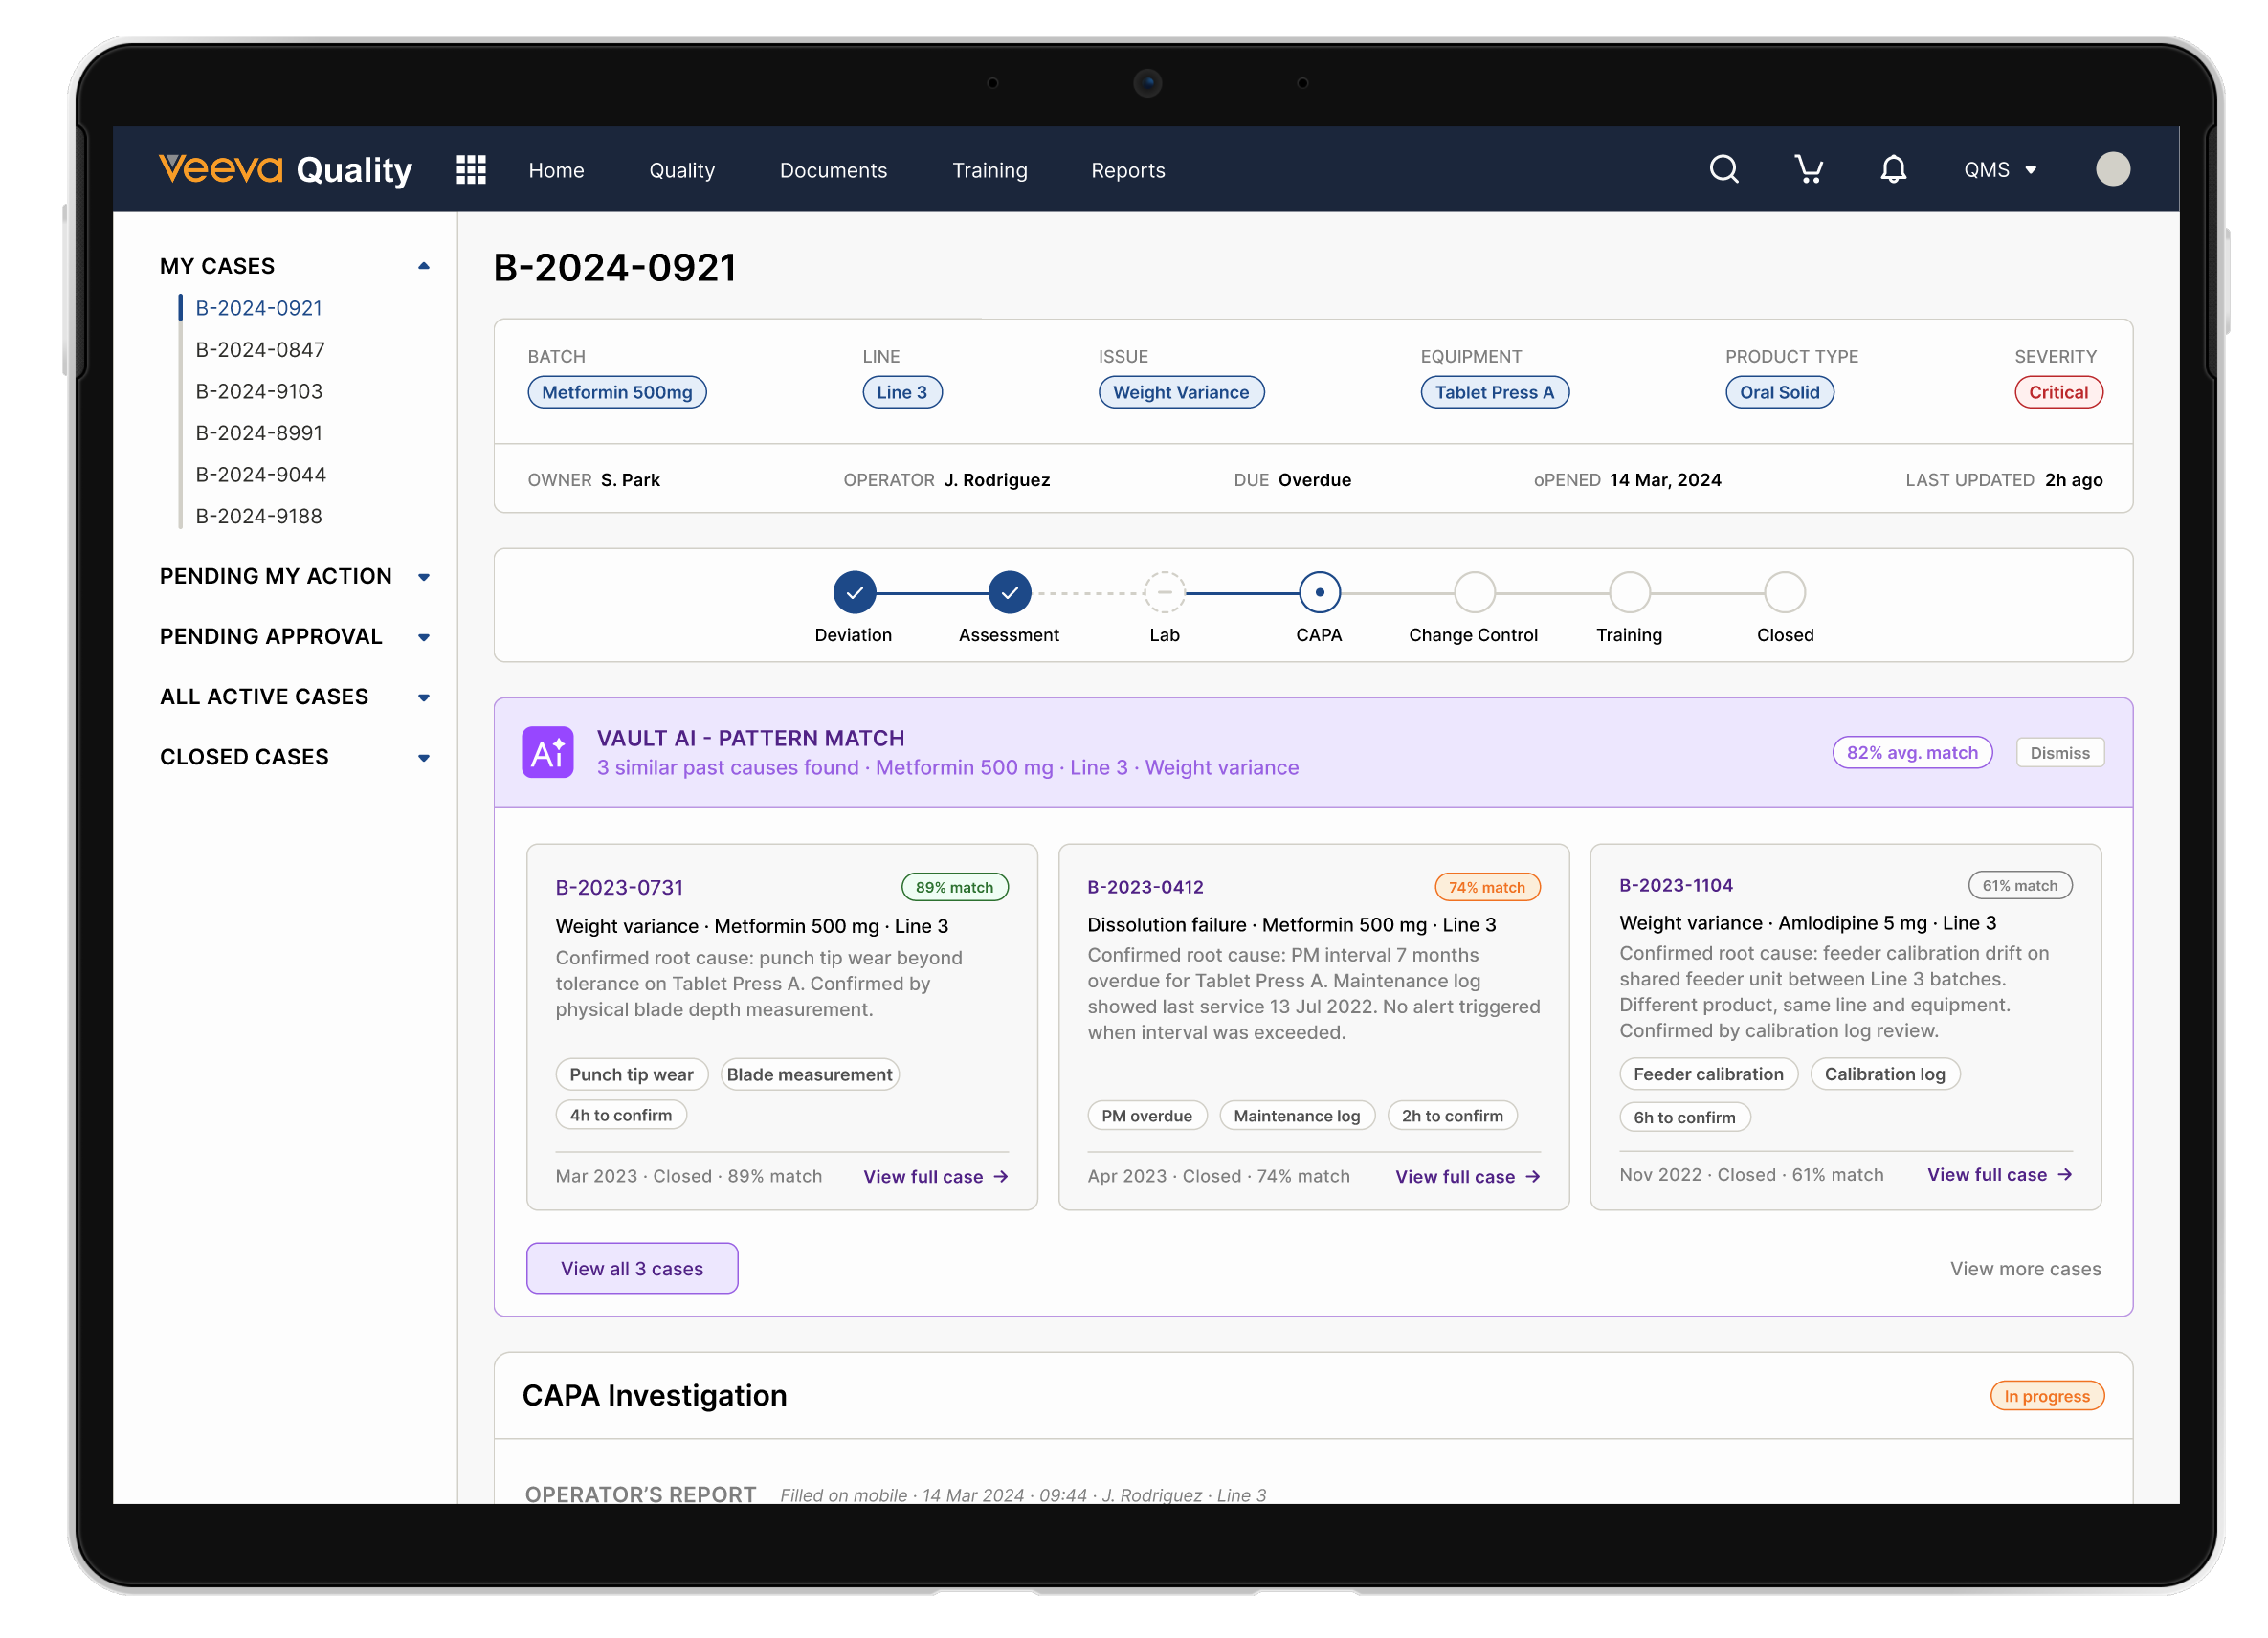Click the user avatar circle
This screenshot has height=1638, width=2268.
pyautogui.click(x=2112, y=169)
